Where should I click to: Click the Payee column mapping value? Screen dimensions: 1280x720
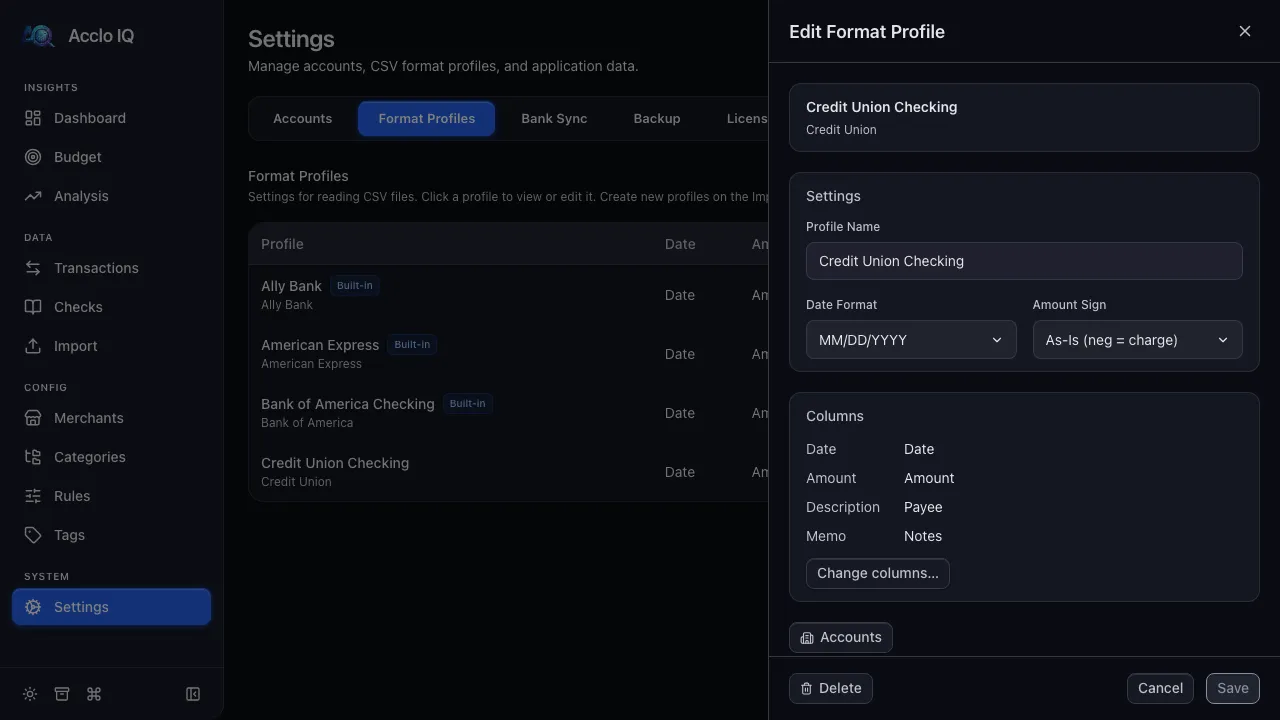tap(923, 507)
